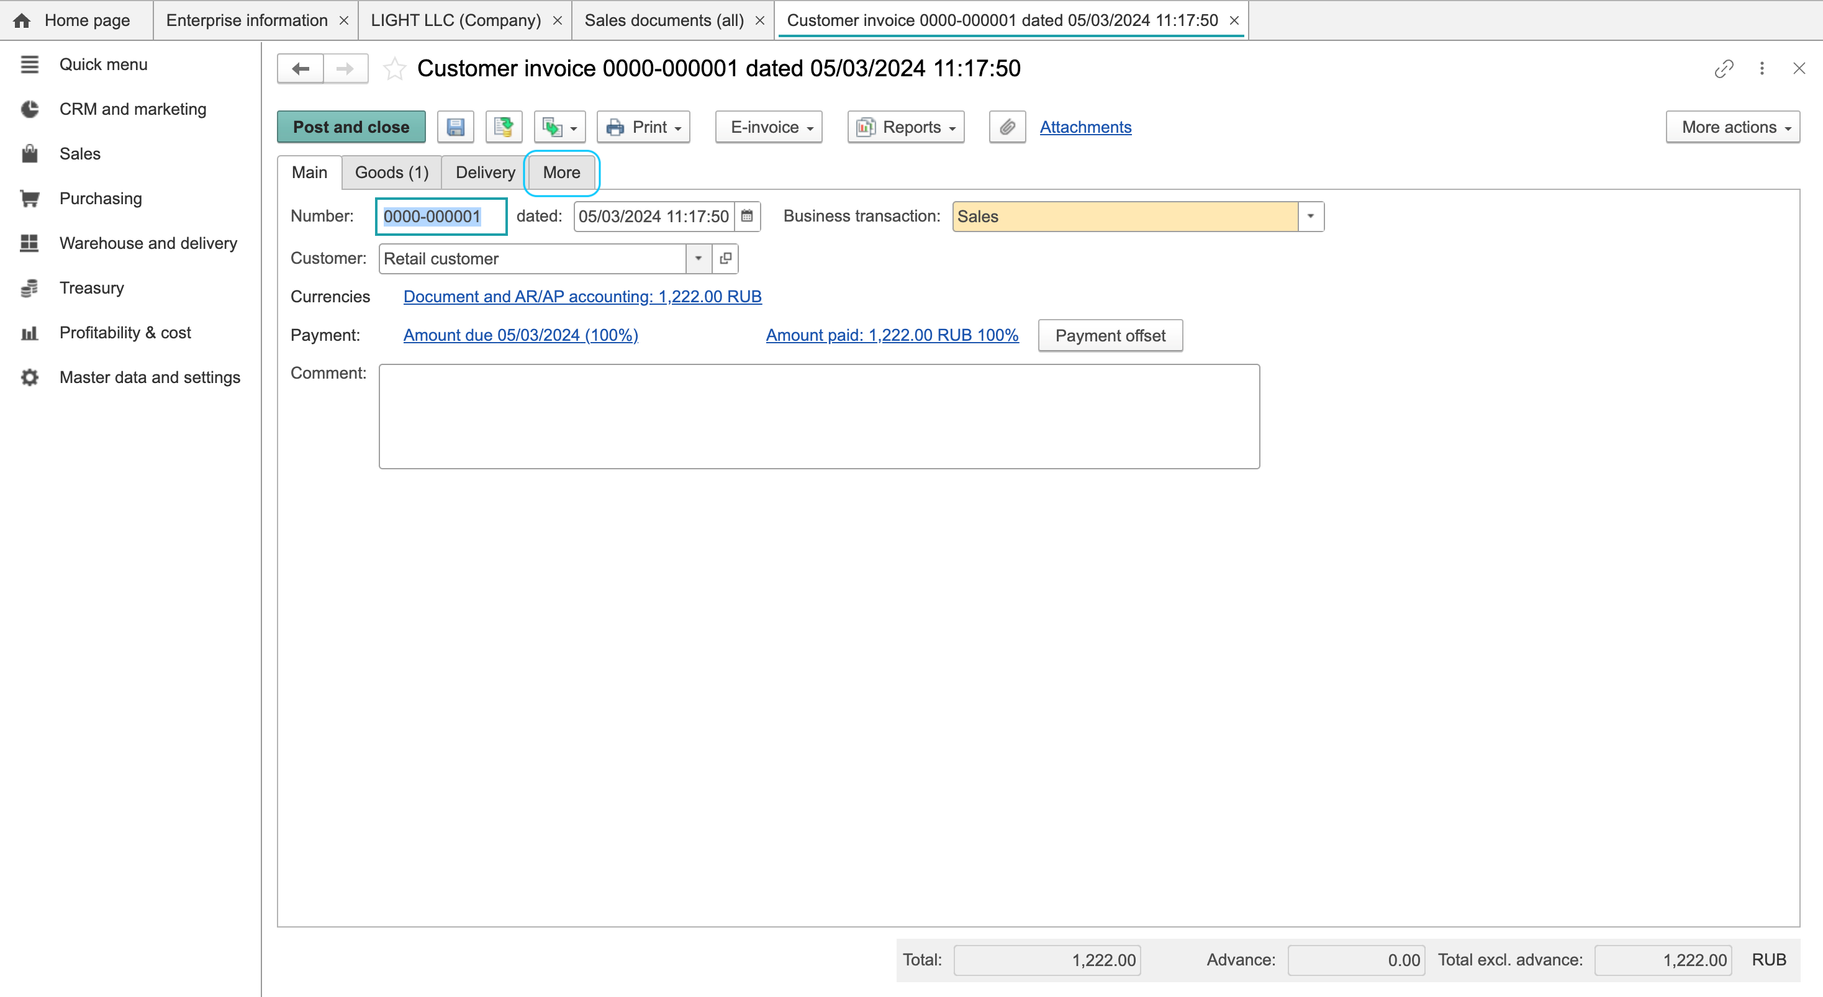Add invoice to favorites star
This screenshot has height=997, width=1823.
coord(395,69)
